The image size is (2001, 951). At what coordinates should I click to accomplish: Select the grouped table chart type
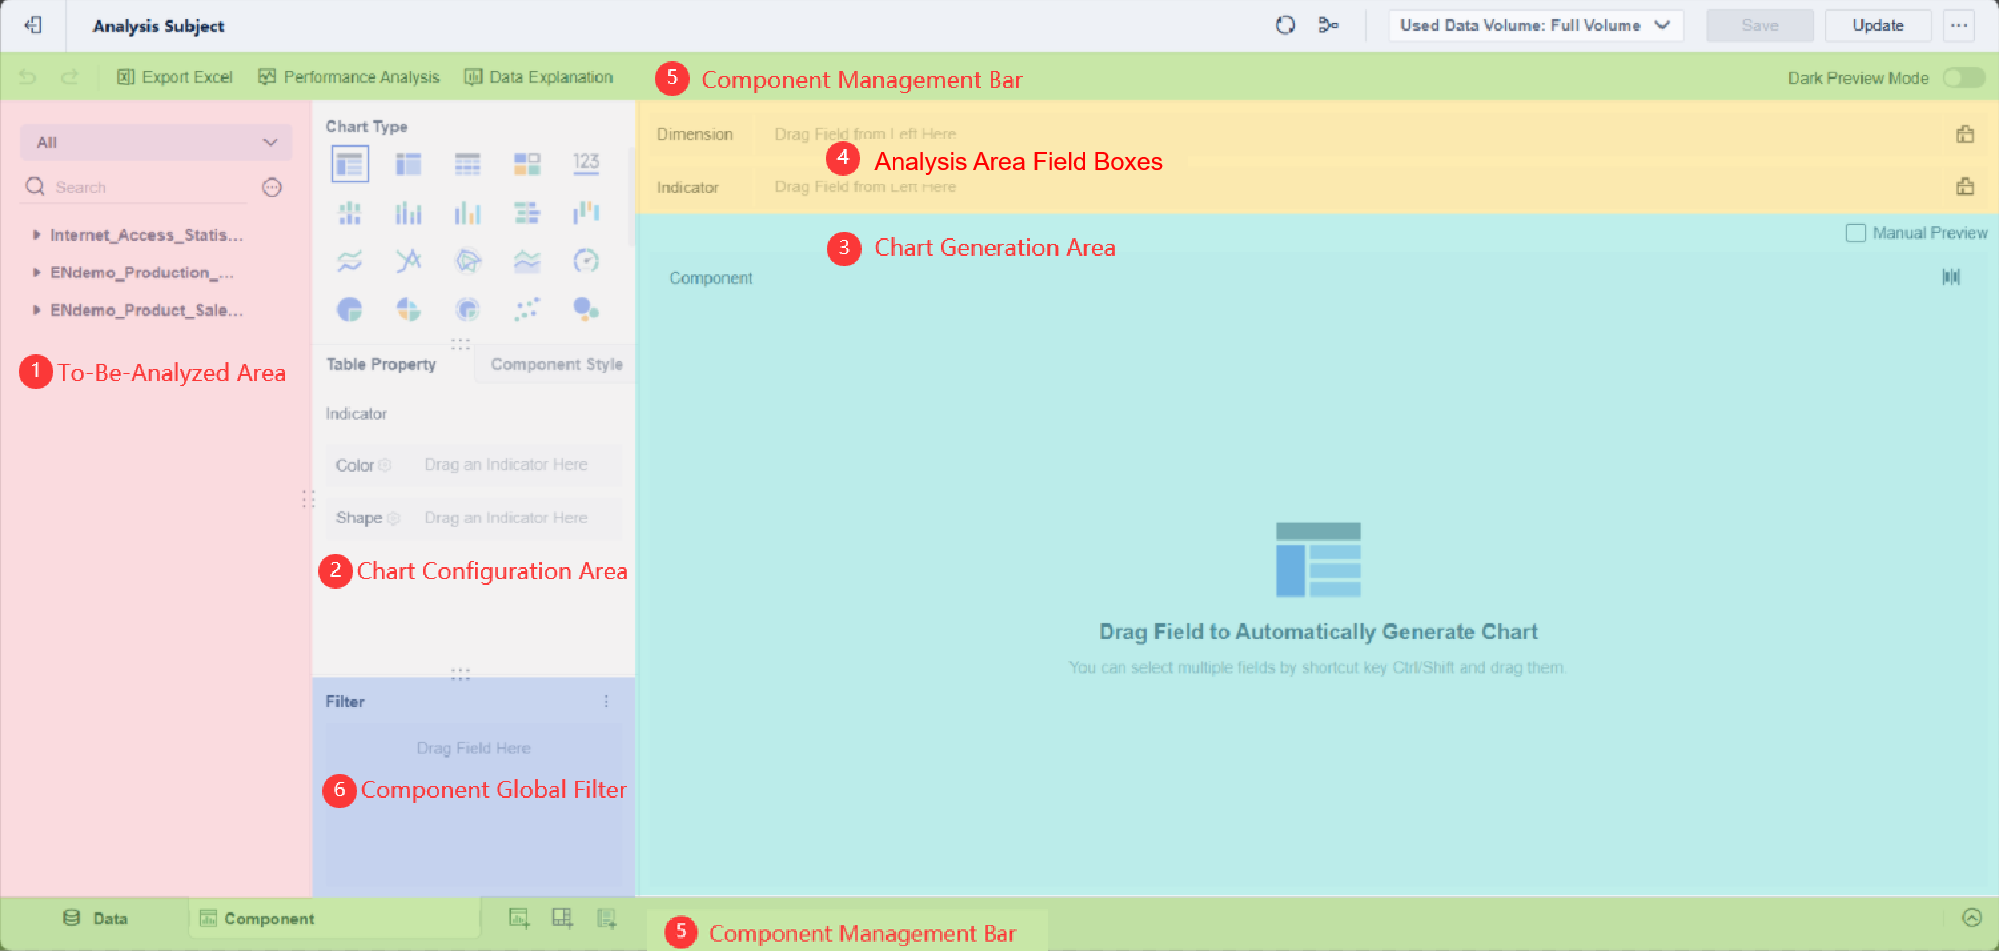(x=408, y=163)
